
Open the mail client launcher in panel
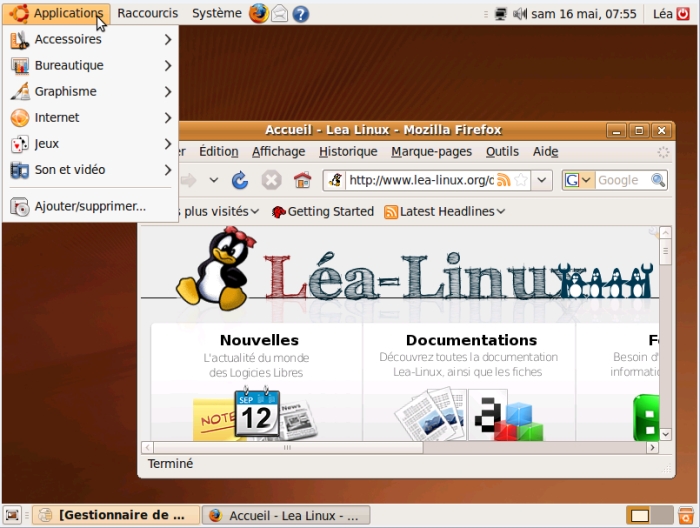point(280,14)
